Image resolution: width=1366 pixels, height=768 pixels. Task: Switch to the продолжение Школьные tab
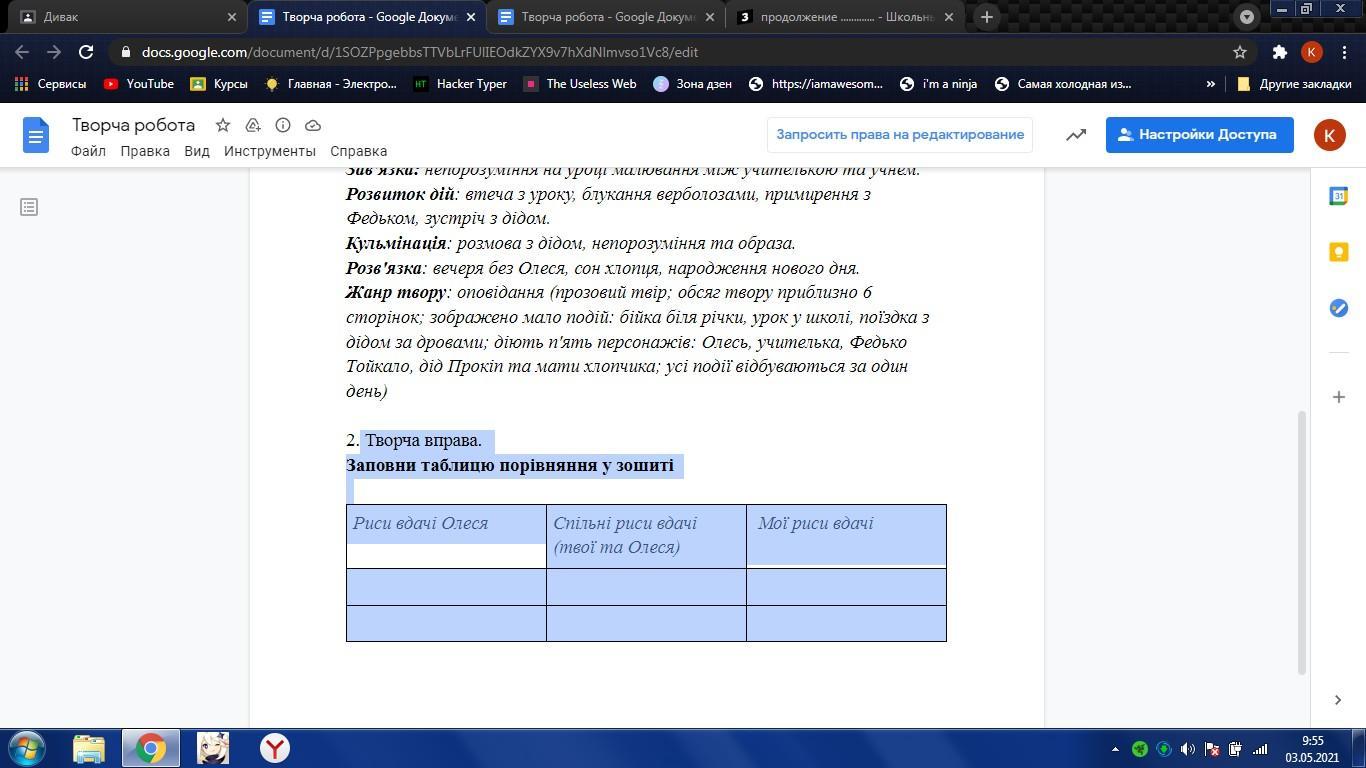pyautogui.click(x=846, y=17)
